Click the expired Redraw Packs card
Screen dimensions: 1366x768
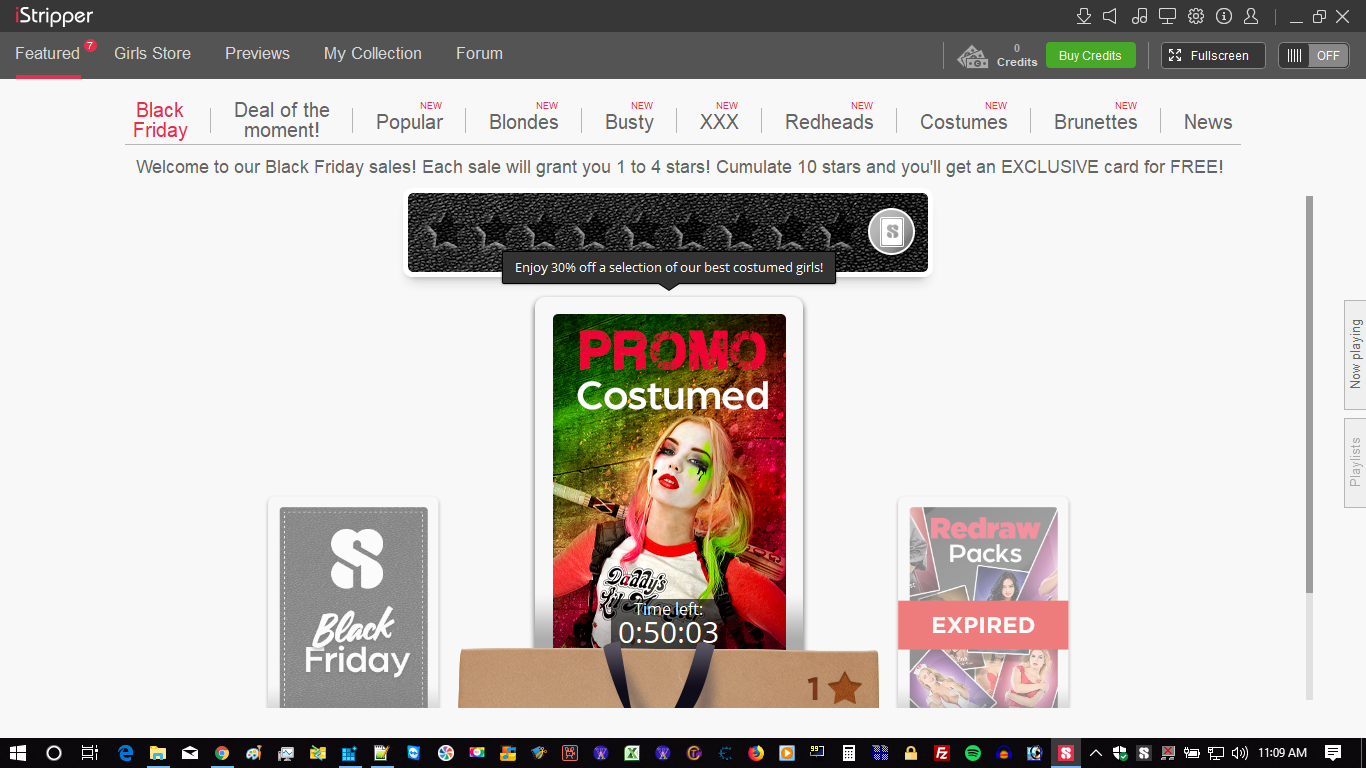[x=983, y=605]
